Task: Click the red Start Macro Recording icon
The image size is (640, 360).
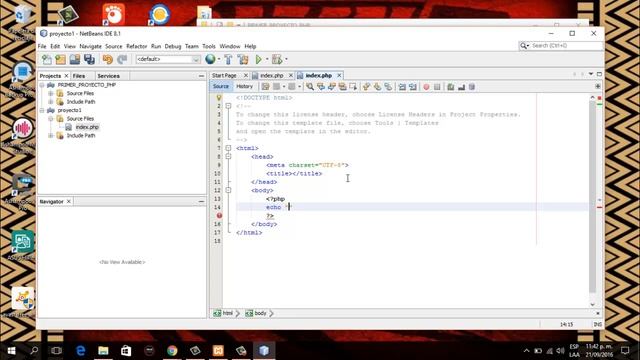Action: tap(426, 87)
